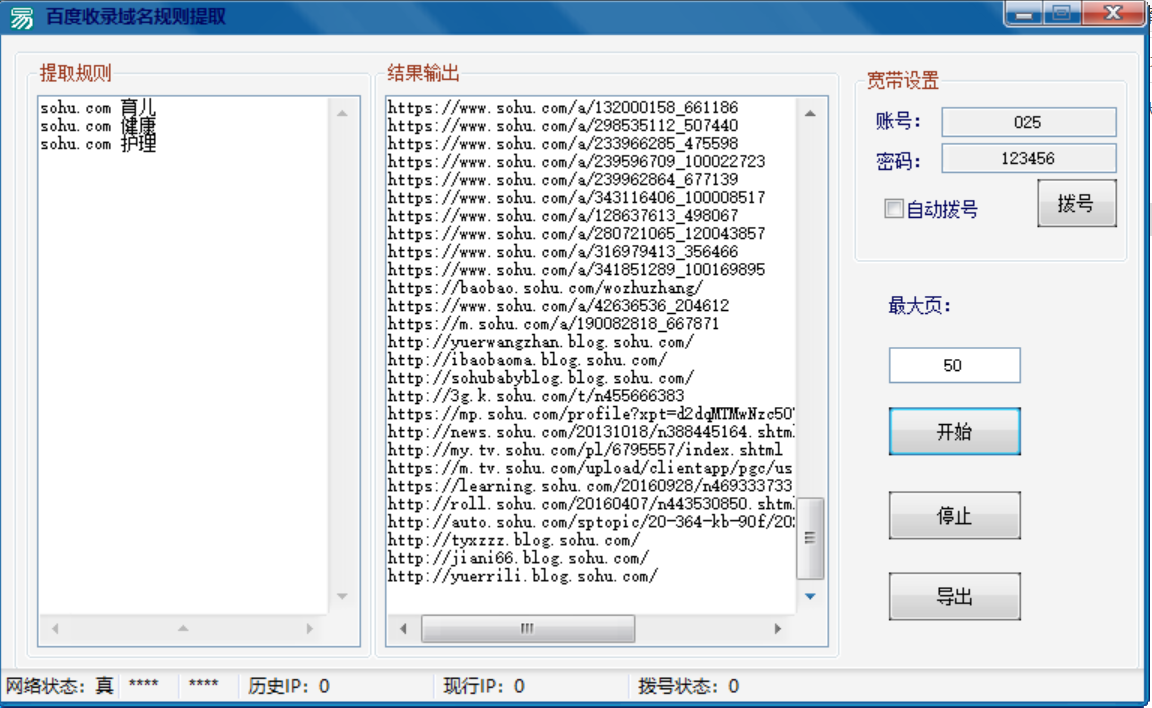
Task: Click the m.tv.sohu.com/upload/clientapp result line
Action: [590, 468]
